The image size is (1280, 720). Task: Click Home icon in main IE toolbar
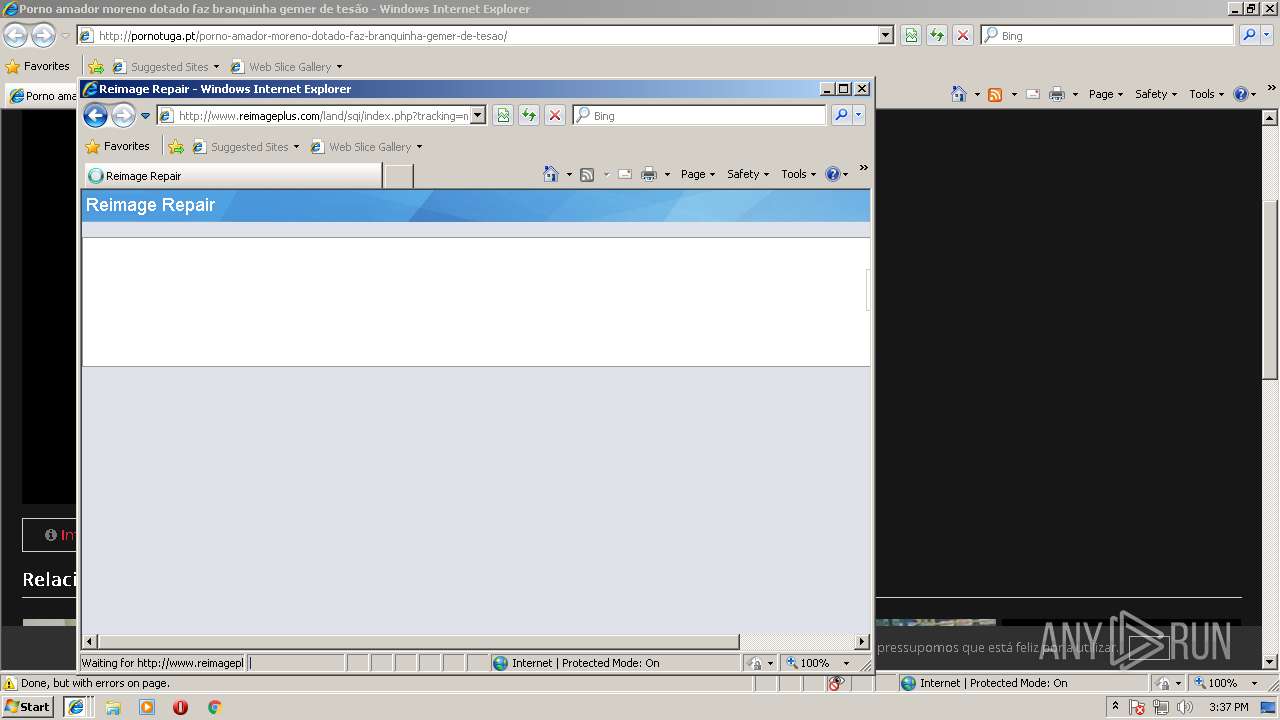point(958,94)
